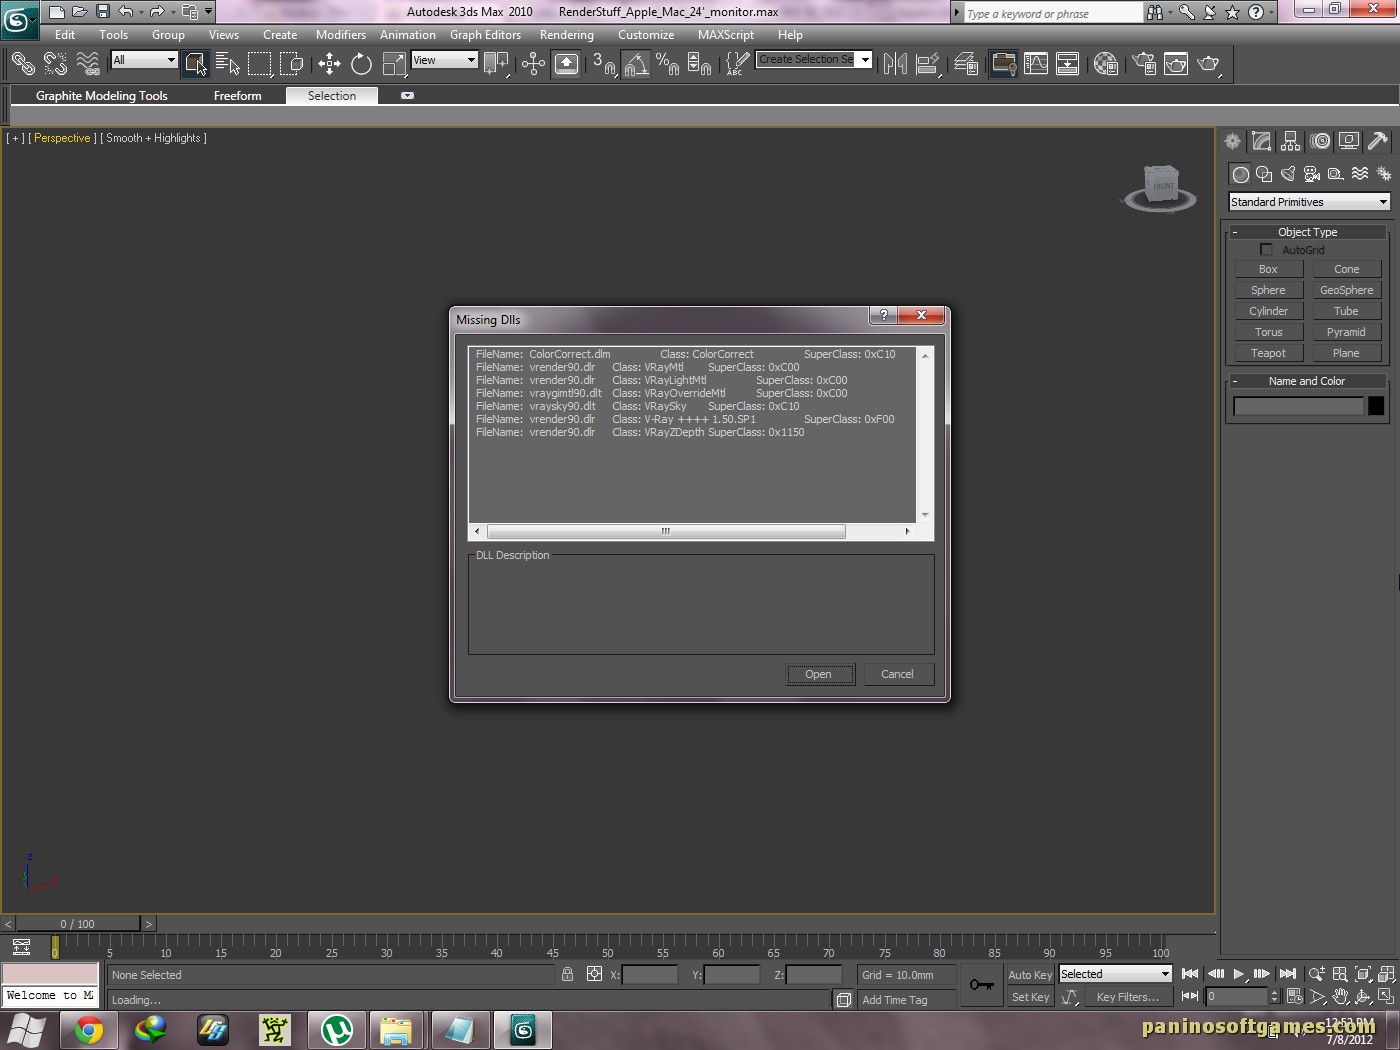Collapse the Object Type rollout
The image size is (1400, 1050).
[x=1308, y=232]
